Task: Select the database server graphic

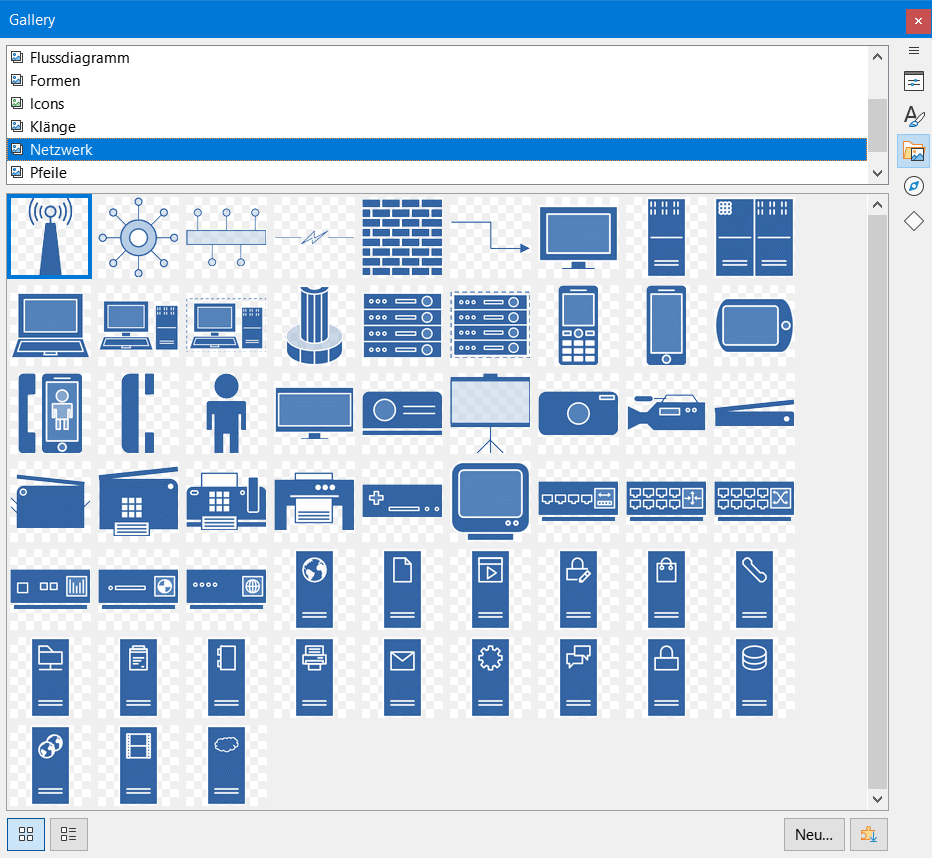Action: (754, 676)
